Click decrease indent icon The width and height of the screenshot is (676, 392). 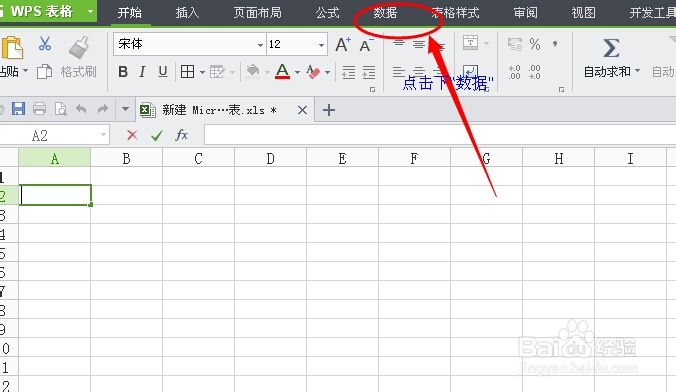click(x=348, y=72)
